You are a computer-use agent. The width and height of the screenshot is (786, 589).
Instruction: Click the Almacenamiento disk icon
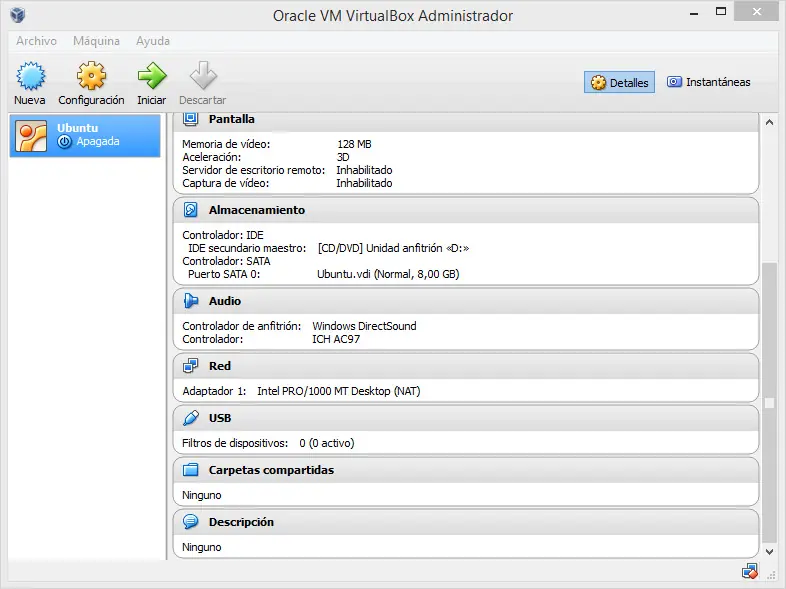pyautogui.click(x=190, y=210)
